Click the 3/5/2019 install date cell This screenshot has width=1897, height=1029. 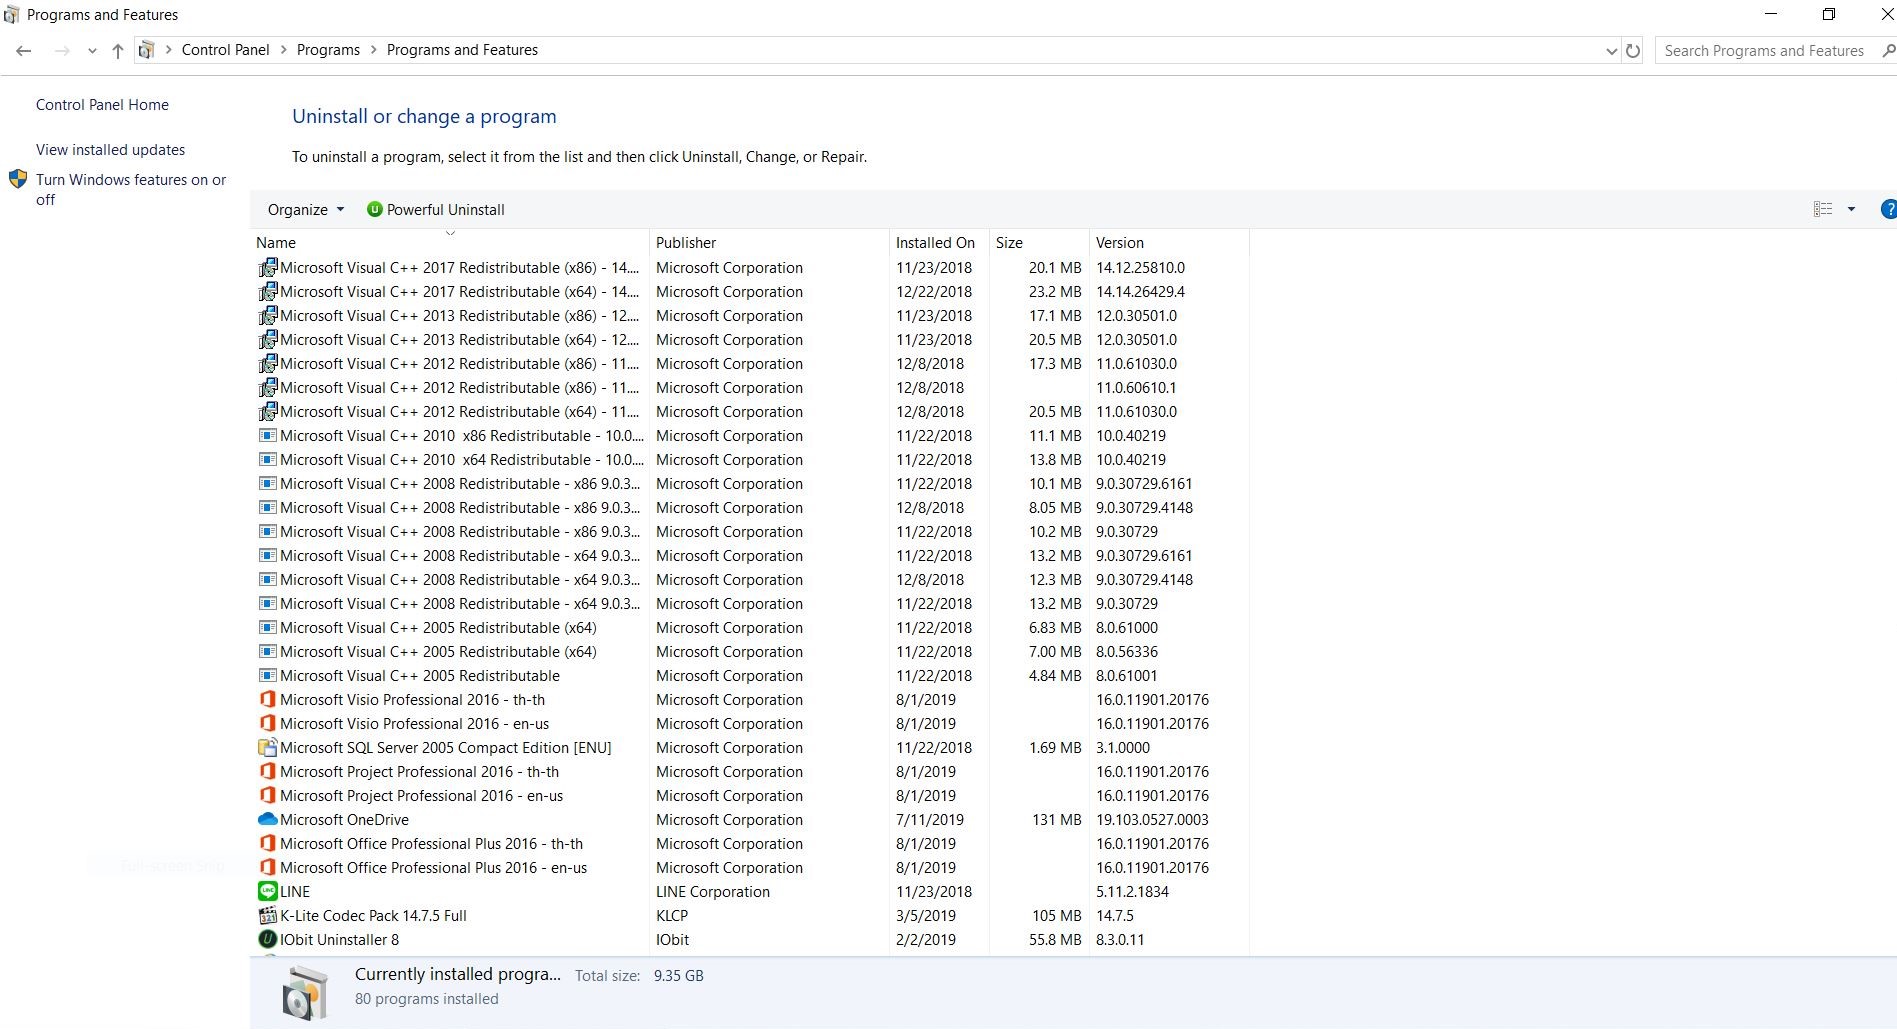coord(926,915)
